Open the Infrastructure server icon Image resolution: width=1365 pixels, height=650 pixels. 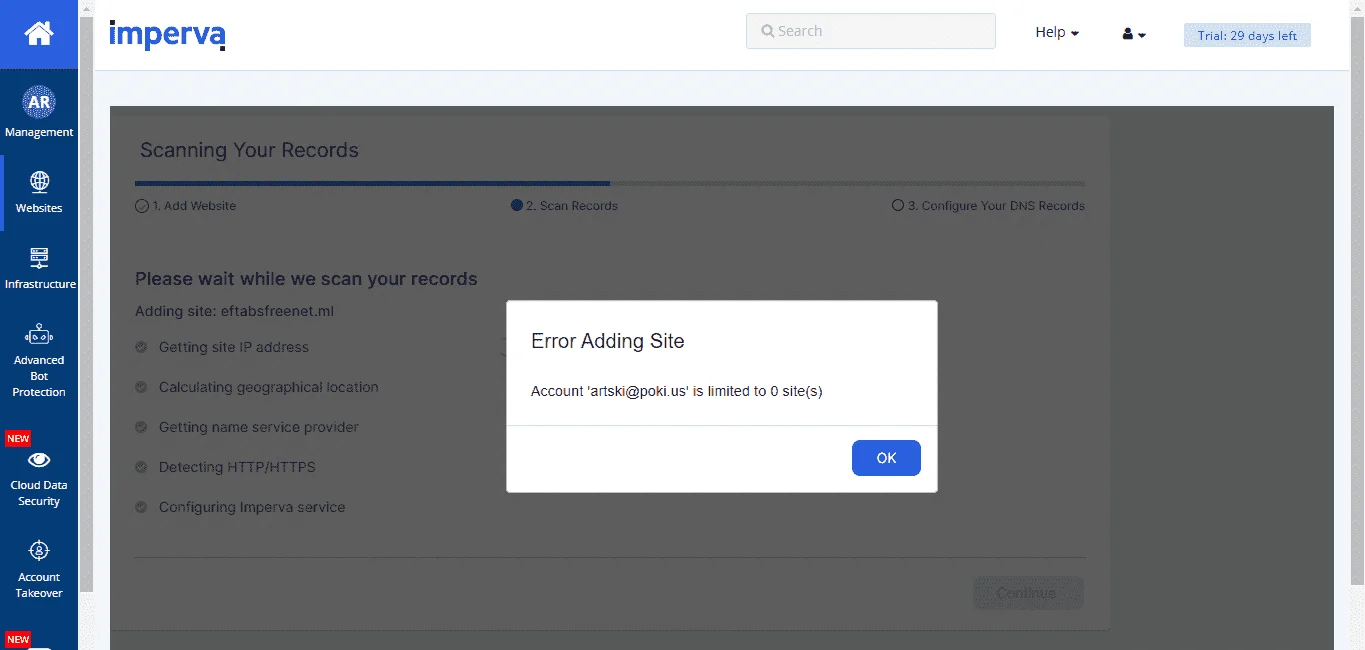39,258
